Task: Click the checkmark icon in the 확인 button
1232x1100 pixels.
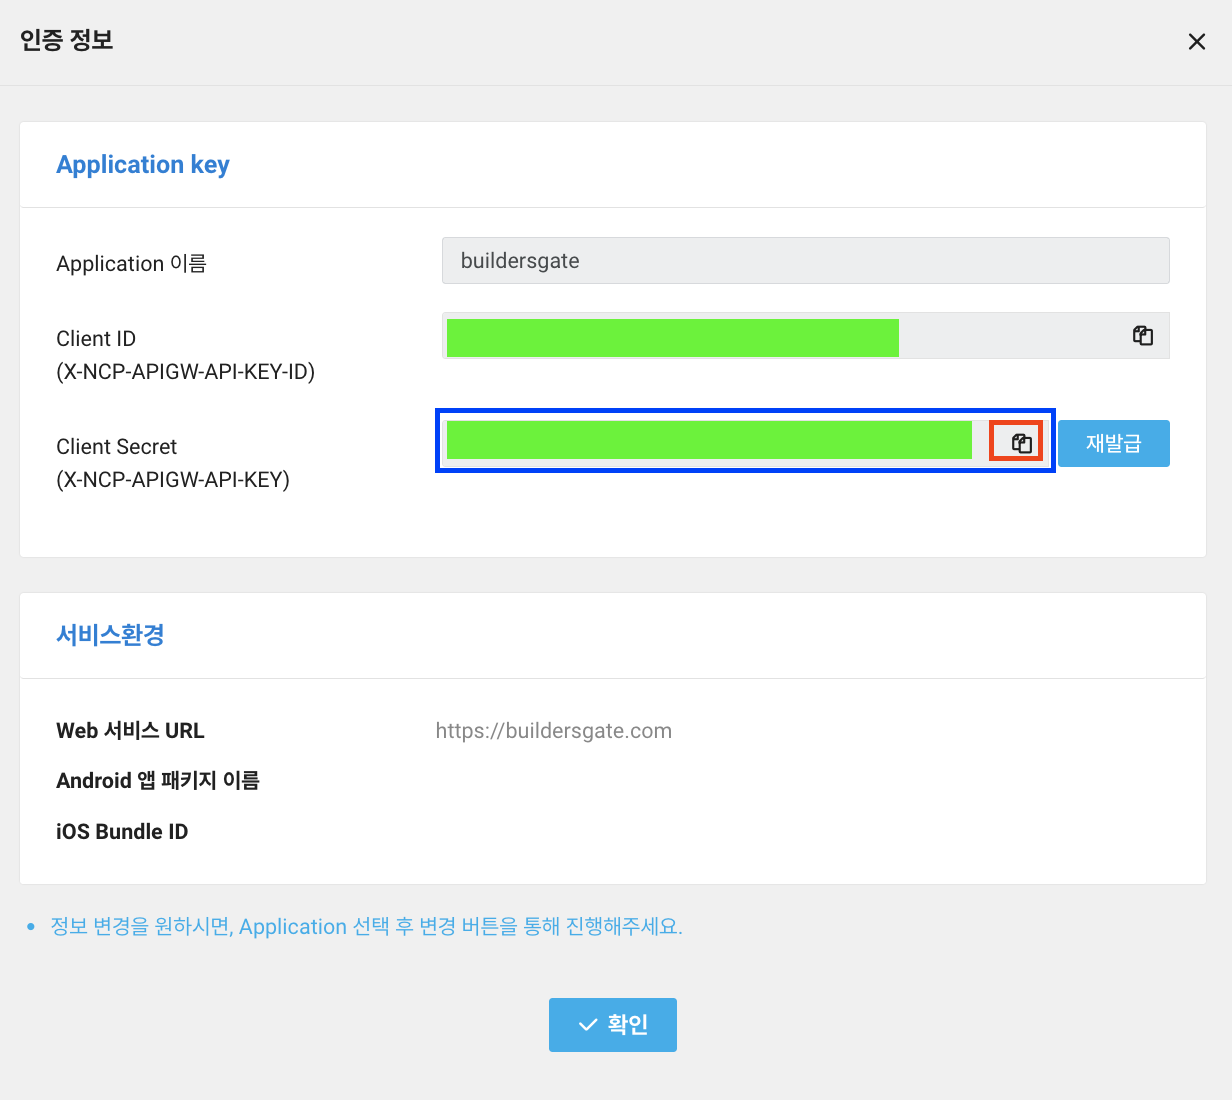Action: click(588, 1025)
